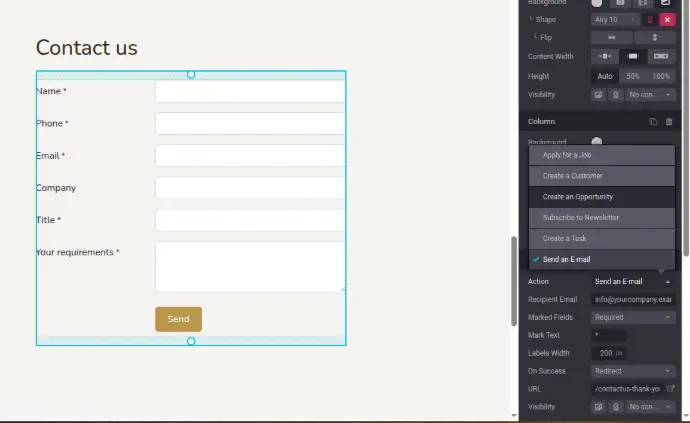Set Height to 50%
Viewport: 690px width, 423px height.
point(632,76)
